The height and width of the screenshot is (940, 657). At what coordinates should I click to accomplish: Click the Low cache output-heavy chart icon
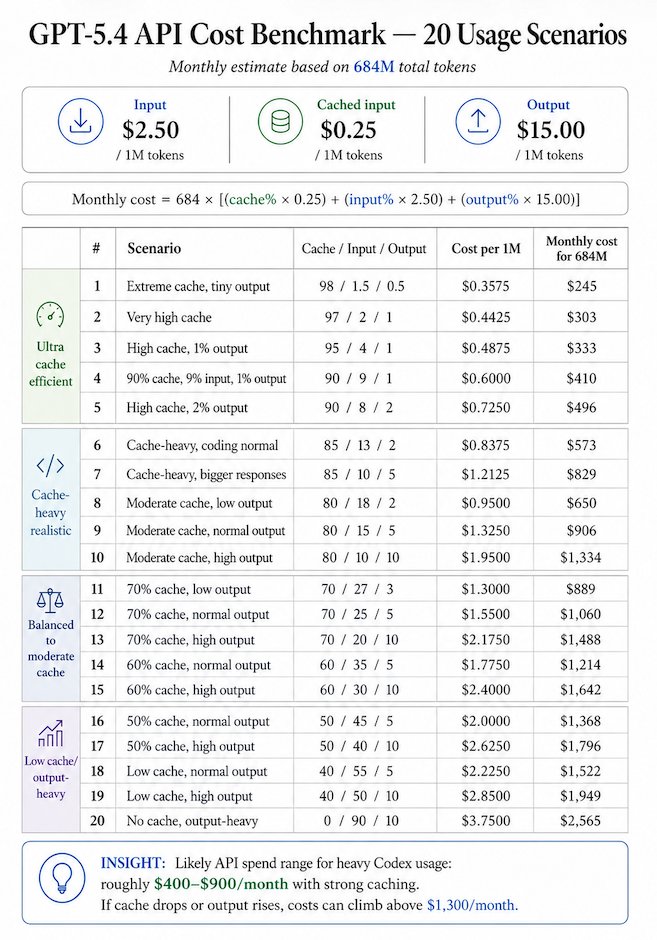50,734
